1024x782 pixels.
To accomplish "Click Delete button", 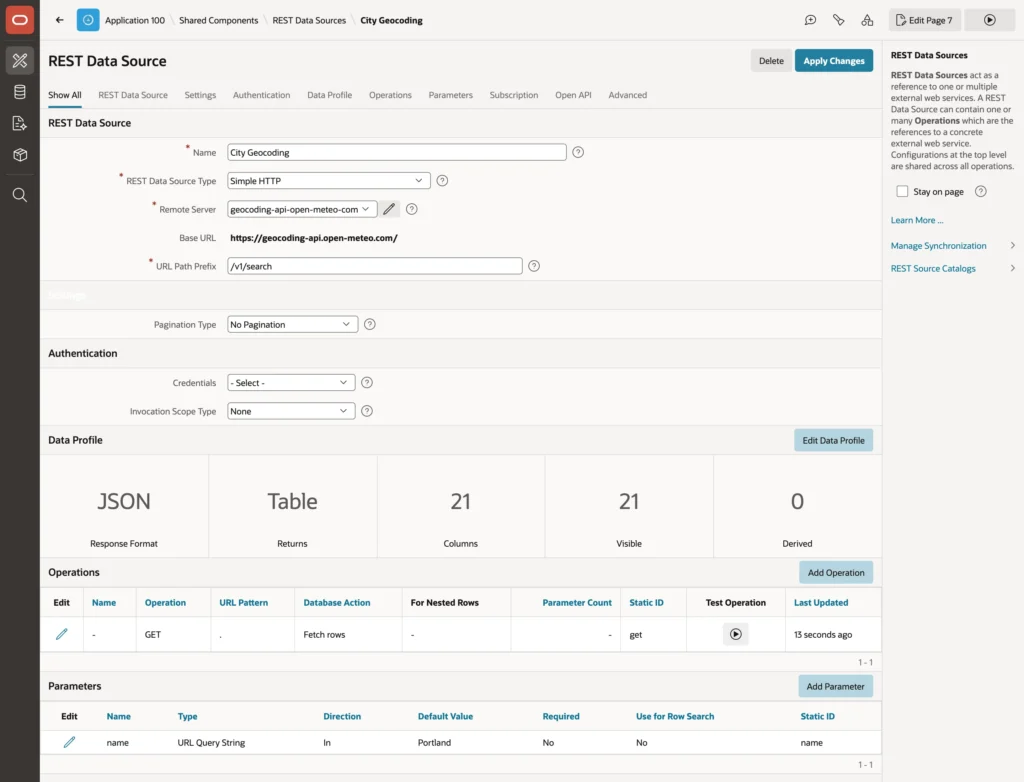I will pos(771,61).
